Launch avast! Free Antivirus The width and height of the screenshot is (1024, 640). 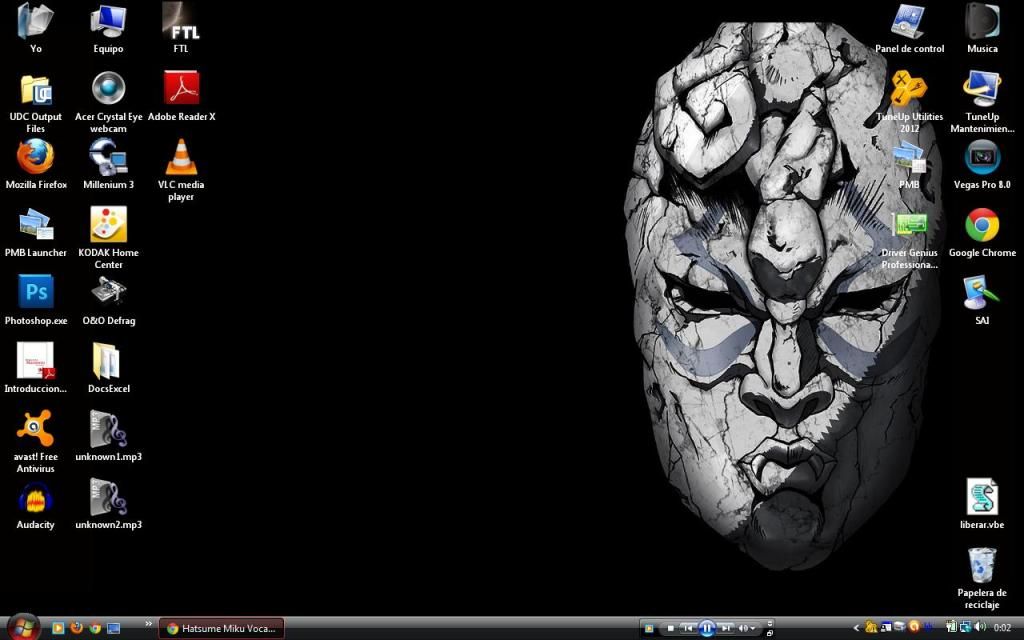point(36,442)
